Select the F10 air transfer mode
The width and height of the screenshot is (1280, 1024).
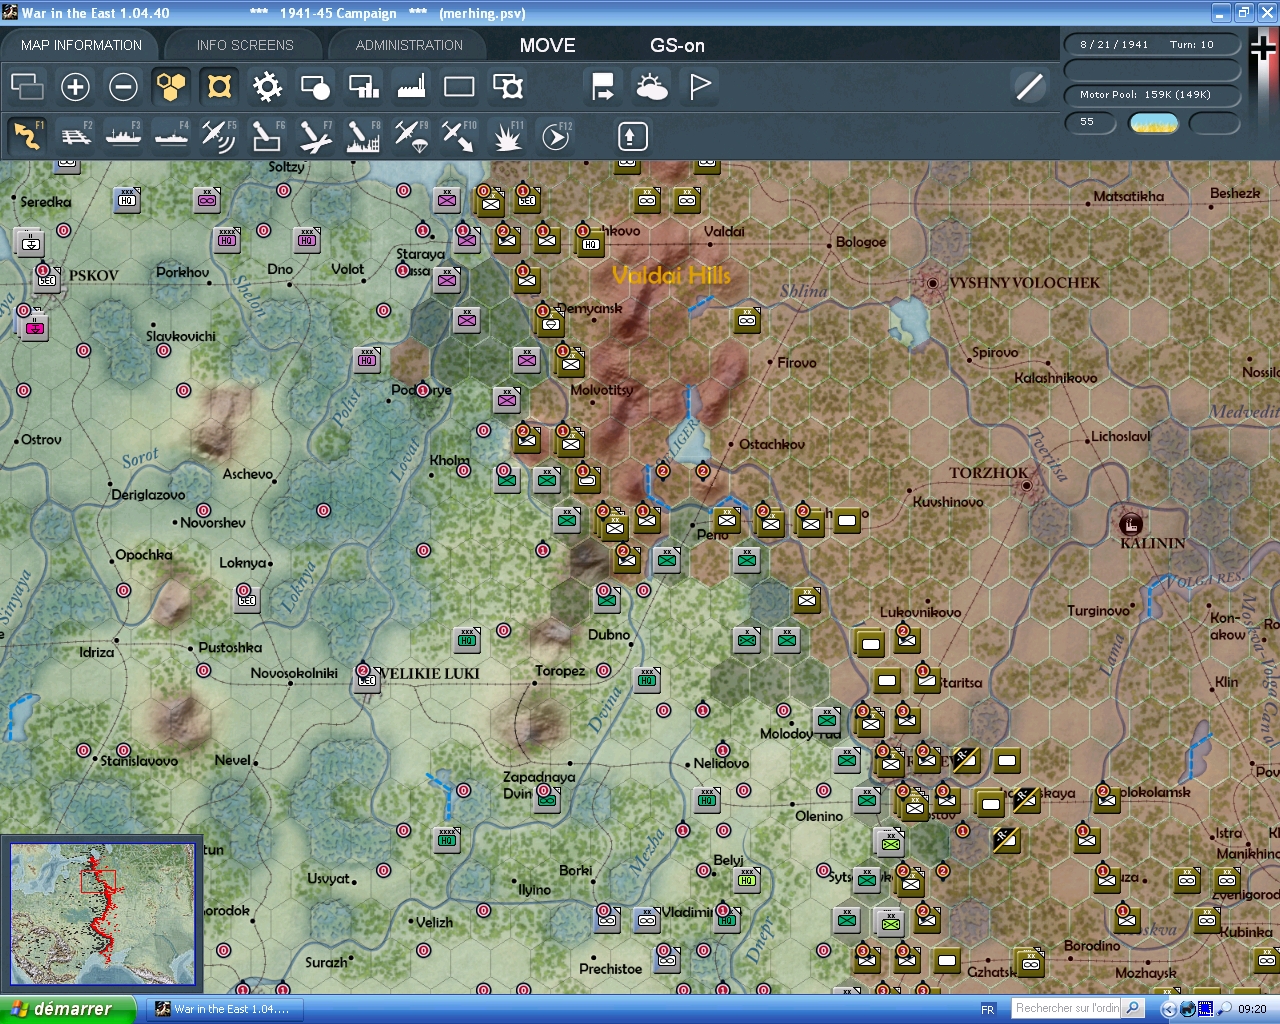459,136
